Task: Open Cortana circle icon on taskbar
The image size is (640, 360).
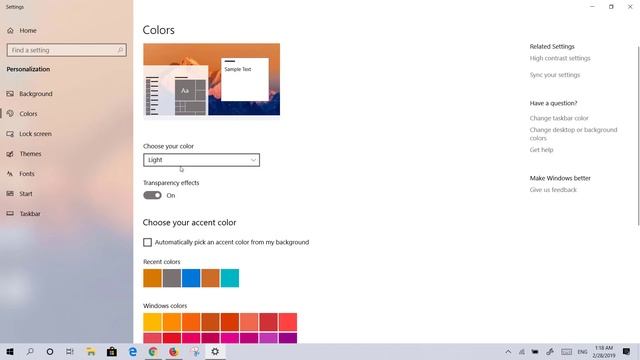Action: coord(50,351)
